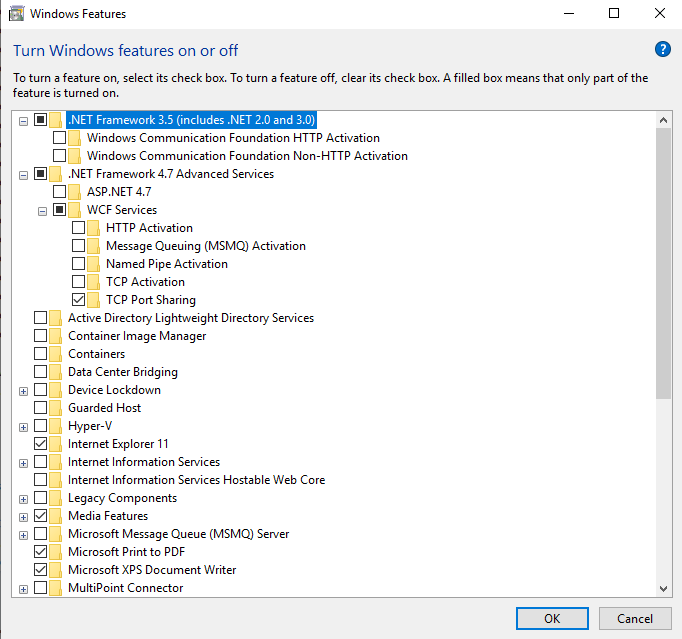
Task: Uncheck the Internet Explorer 11 checkbox
Action: [x=40, y=443]
